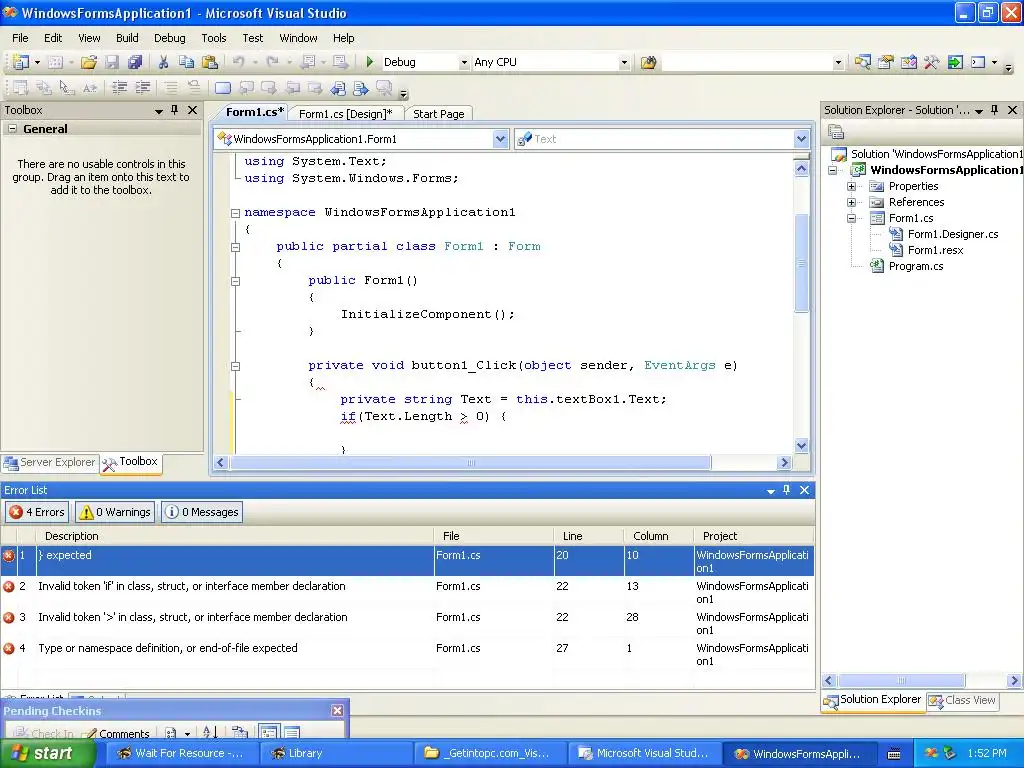This screenshot has height=768, width=1024.
Task: Pin the Solution Explorer auto-hide icon
Action: click(x=995, y=110)
